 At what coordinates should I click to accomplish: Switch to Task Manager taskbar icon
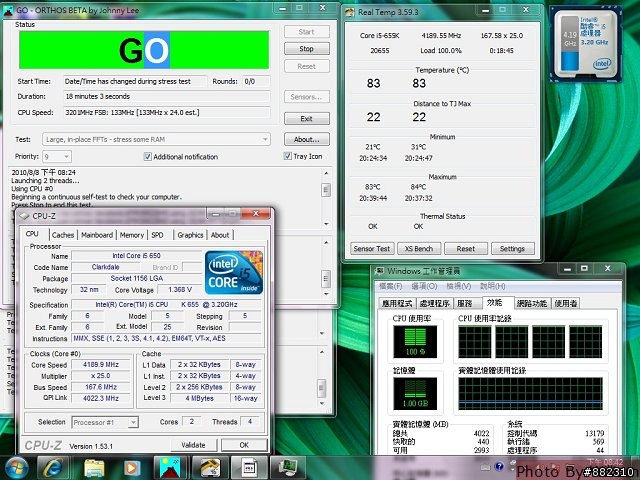[287, 468]
